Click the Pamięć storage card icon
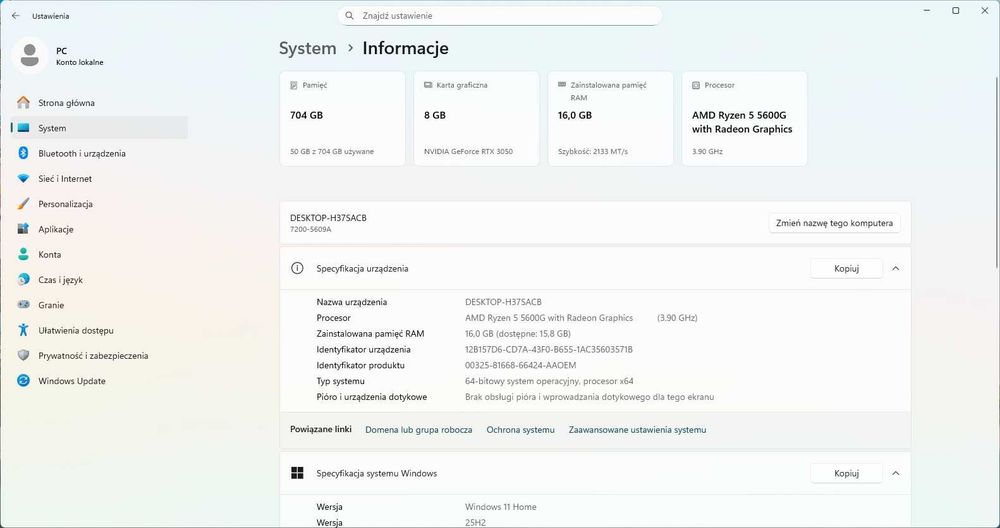The width and height of the screenshot is (1000, 528). tap(294, 85)
